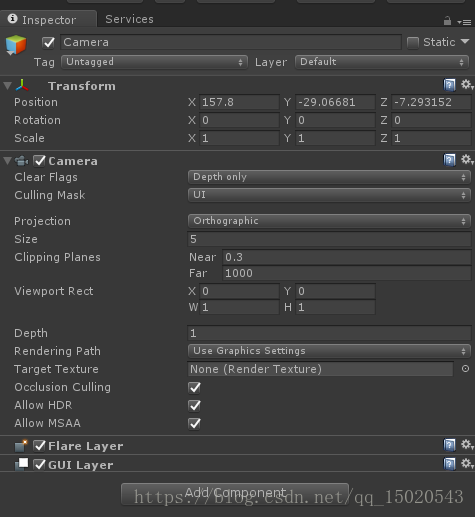Viewport: 475px width, 517px height.
Task: Click Viewport Rect H field
Action: (335, 307)
